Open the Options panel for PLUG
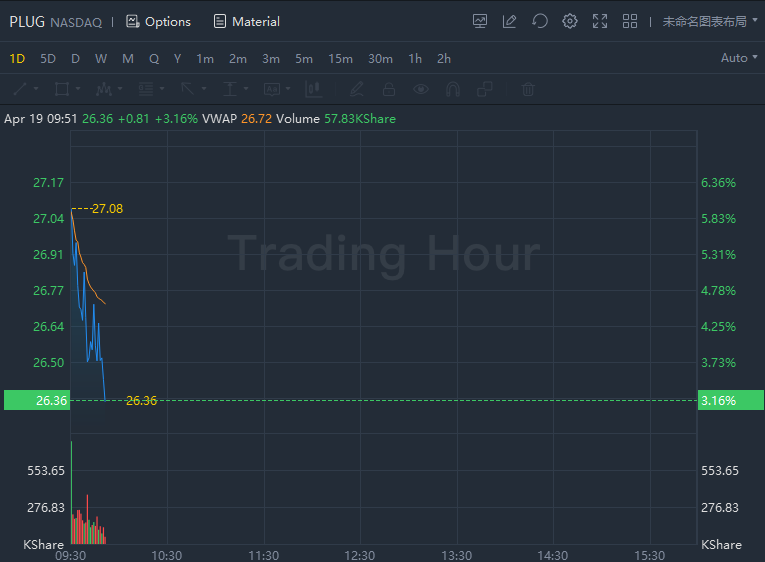This screenshot has height=562, width=765. point(159,21)
